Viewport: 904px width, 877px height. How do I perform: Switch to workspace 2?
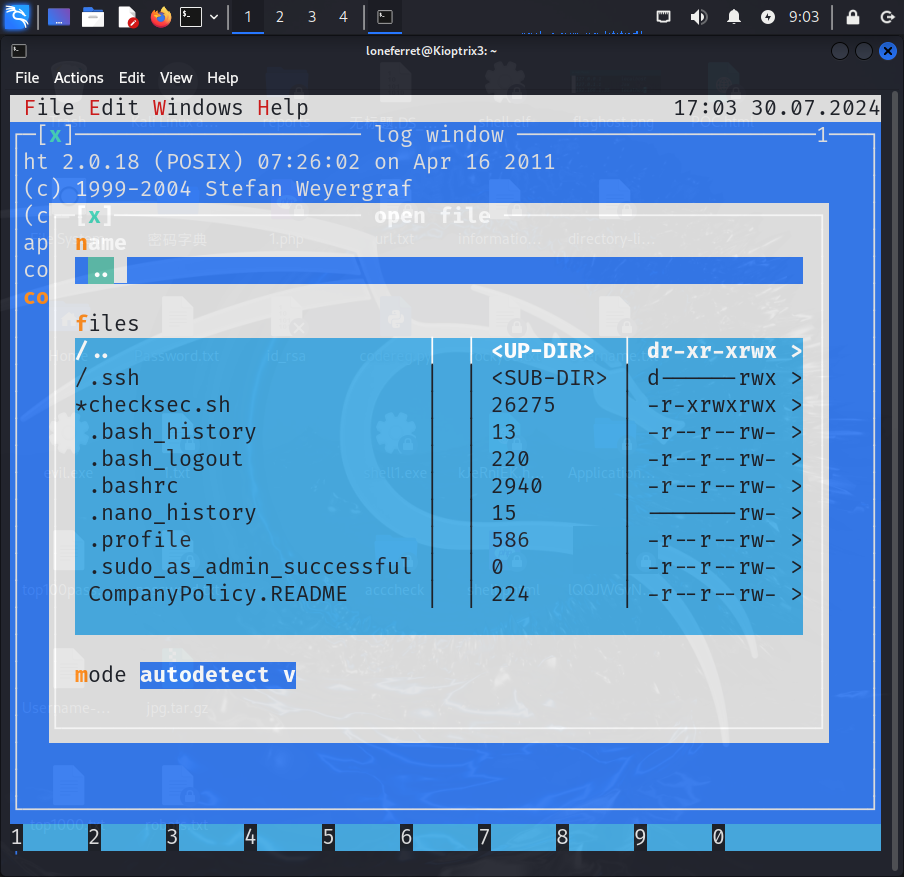279,17
